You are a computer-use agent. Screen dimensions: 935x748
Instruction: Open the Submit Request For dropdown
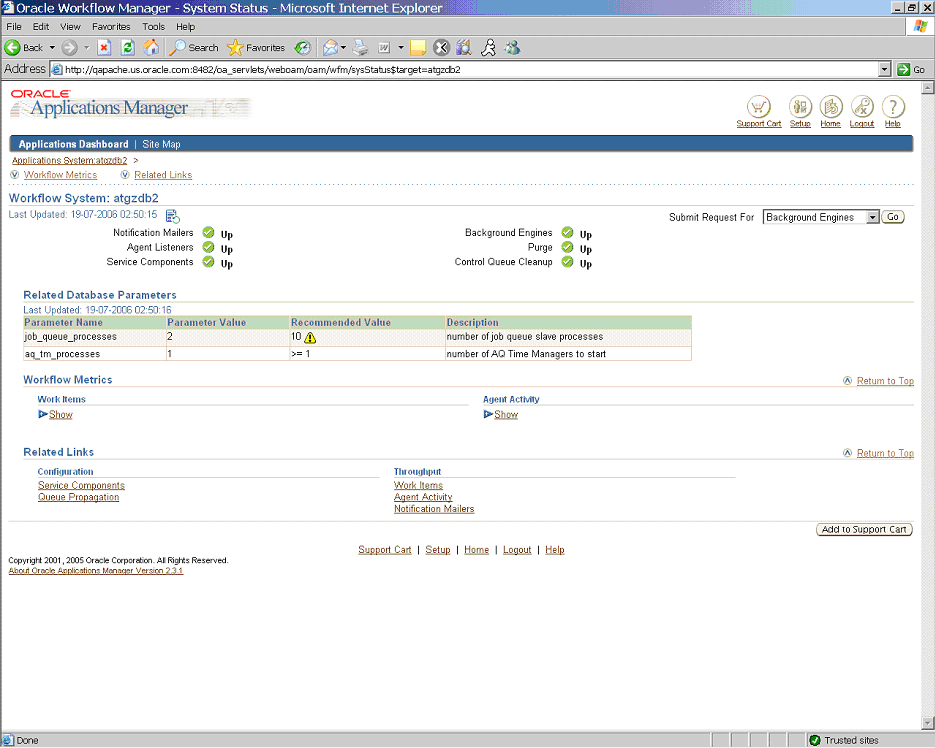pos(872,217)
